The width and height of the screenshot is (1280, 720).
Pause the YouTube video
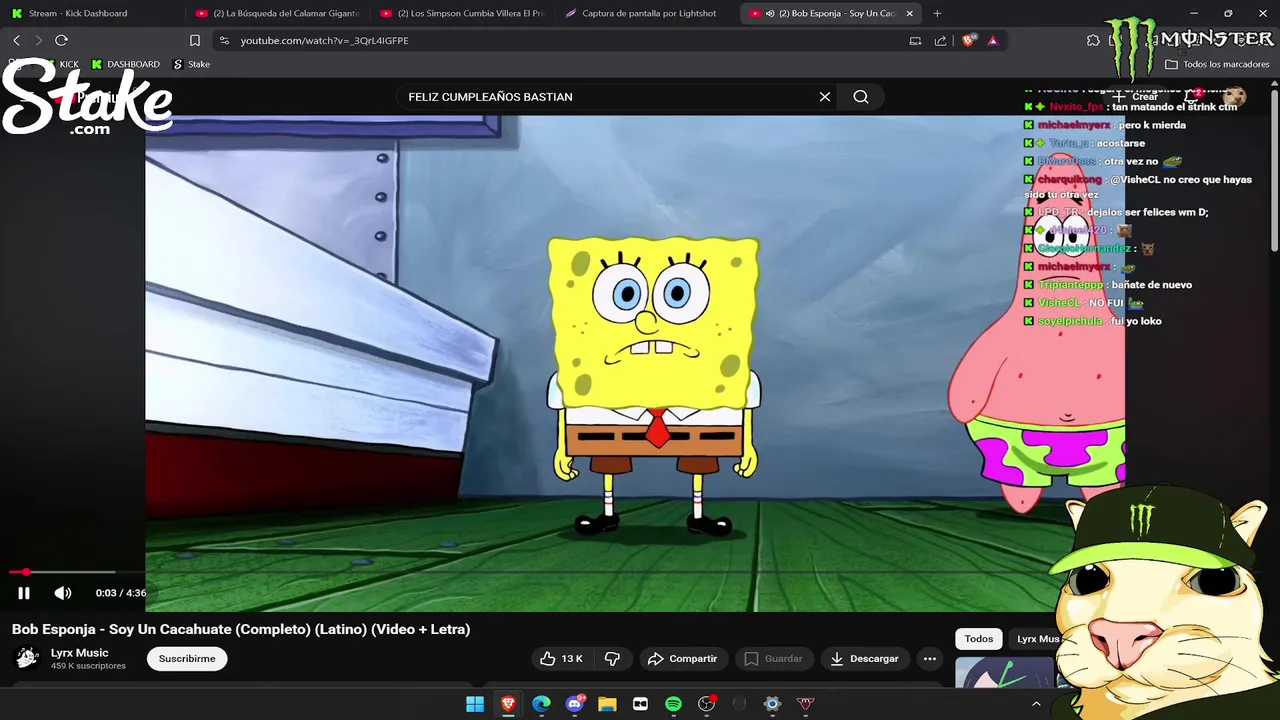[24, 593]
